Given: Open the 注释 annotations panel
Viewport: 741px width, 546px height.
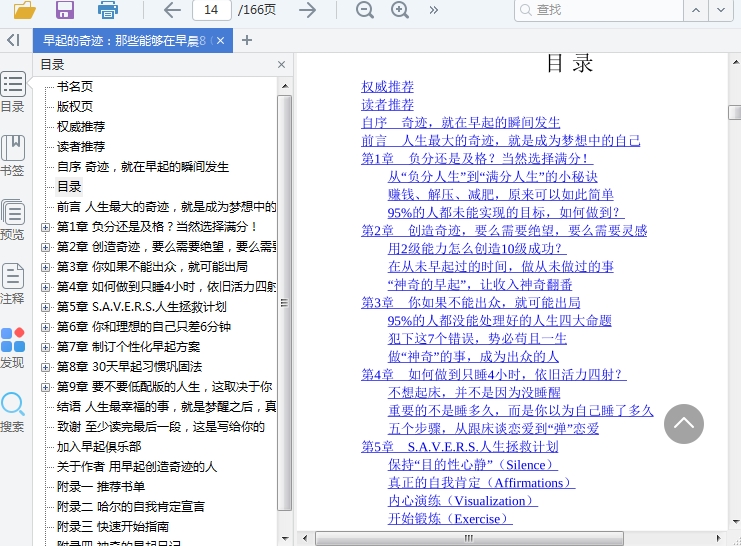Looking at the screenshot, I should click(13, 284).
